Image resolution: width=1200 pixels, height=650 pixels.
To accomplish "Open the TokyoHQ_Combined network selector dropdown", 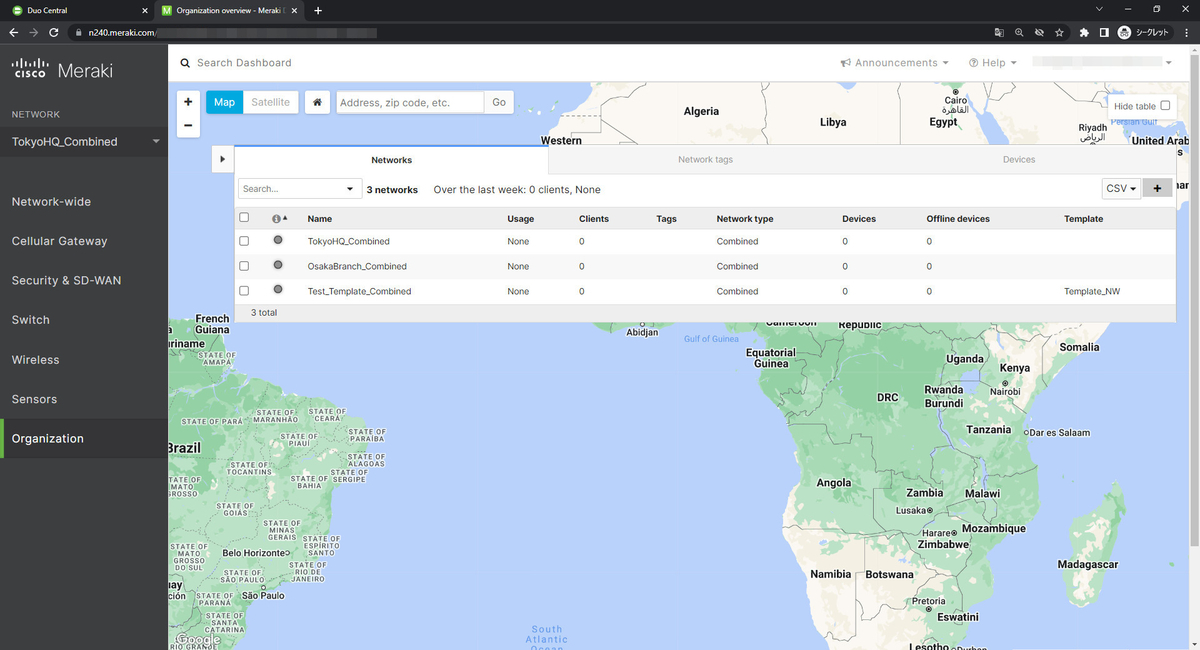I will coord(84,142).
